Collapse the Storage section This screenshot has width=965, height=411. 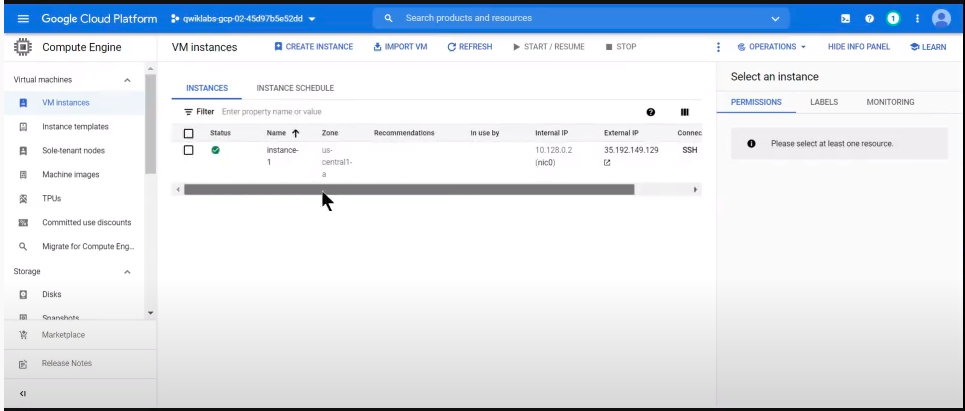pyautogui.click(x=127, y=271)
